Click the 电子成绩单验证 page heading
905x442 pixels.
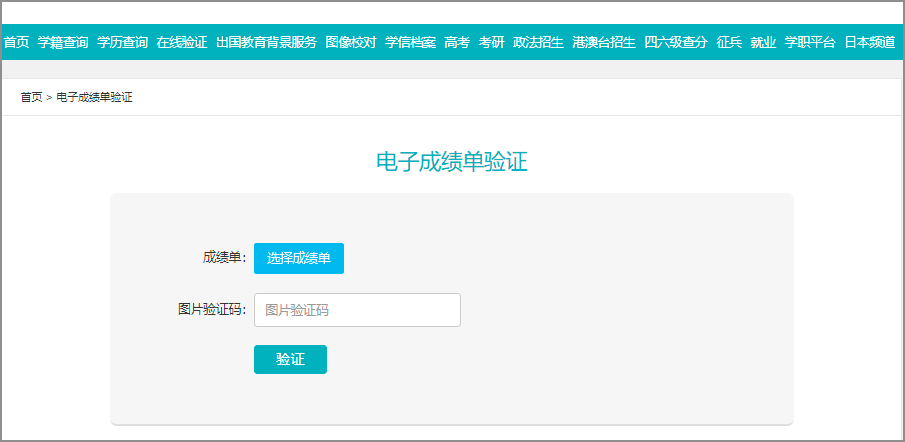coord(452,162)
